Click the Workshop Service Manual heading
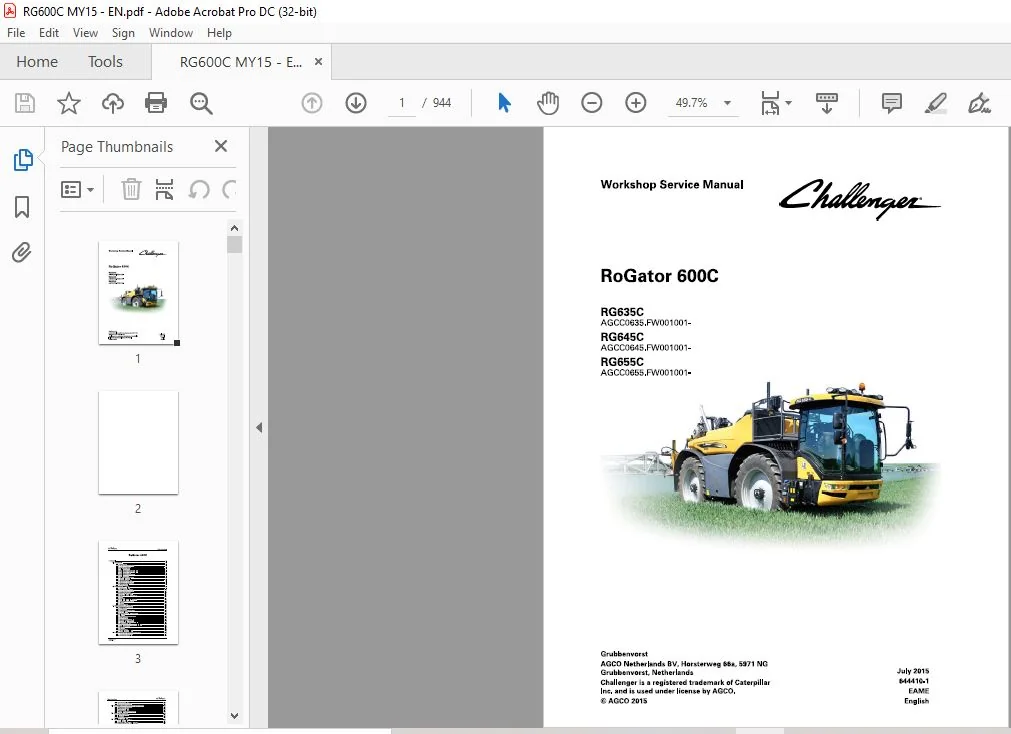 (672, 184)
